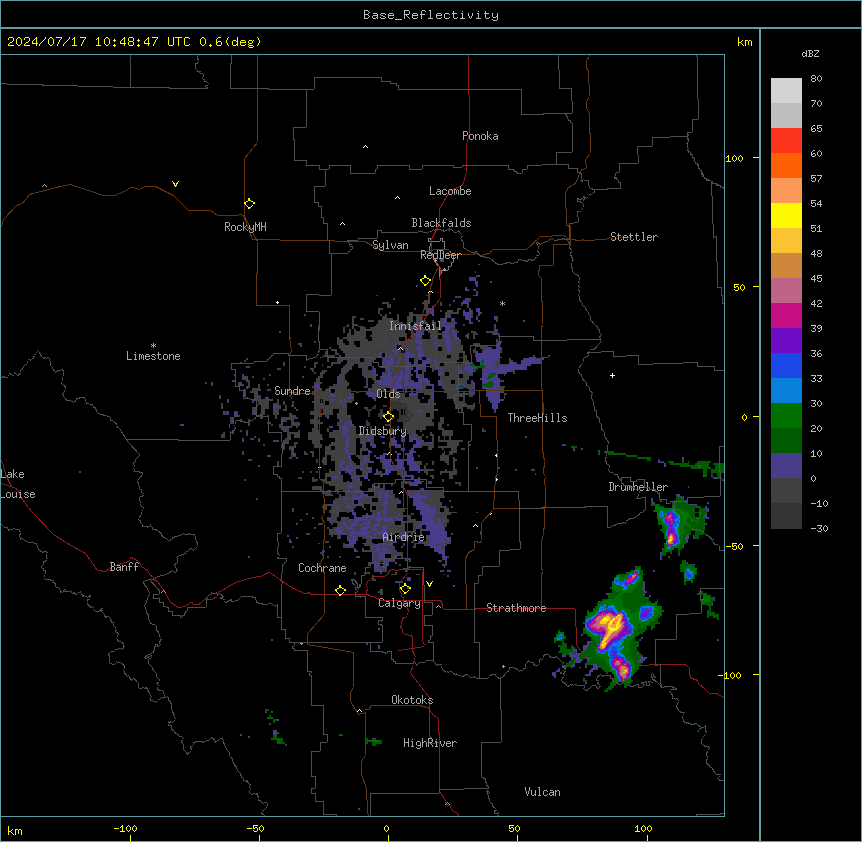Viewport: 862px width, 842px height.
Task: Click the Blackfalds city label
Action: coord(441,223)
